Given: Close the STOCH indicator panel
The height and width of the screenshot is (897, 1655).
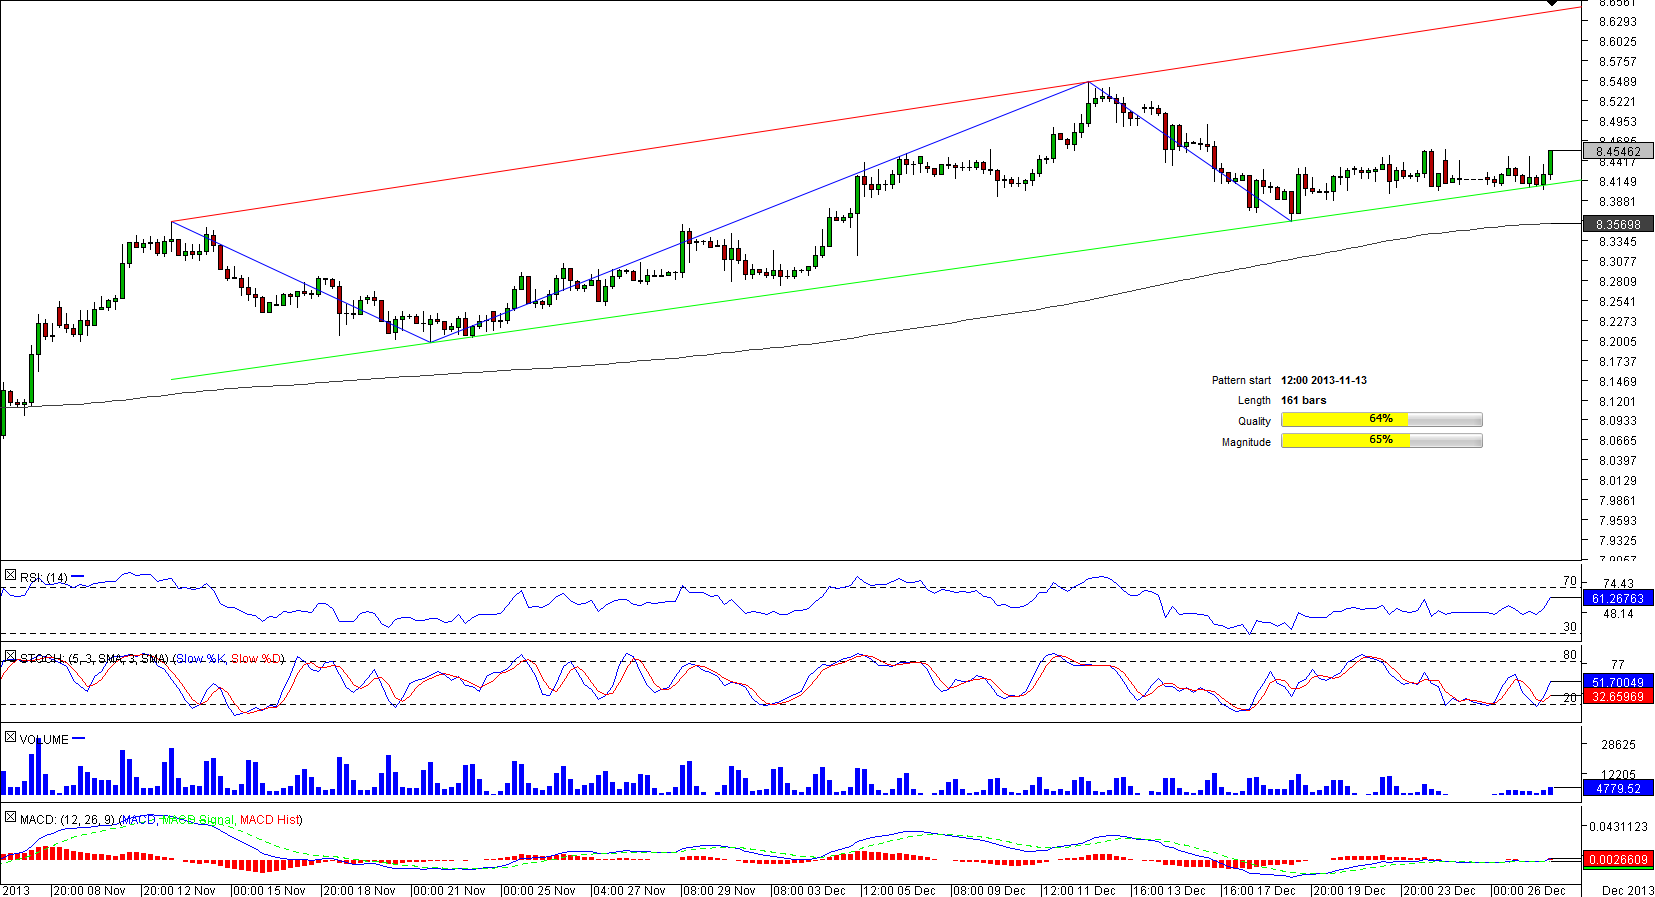Looking at the screenshot, I should tap(10, 657).
